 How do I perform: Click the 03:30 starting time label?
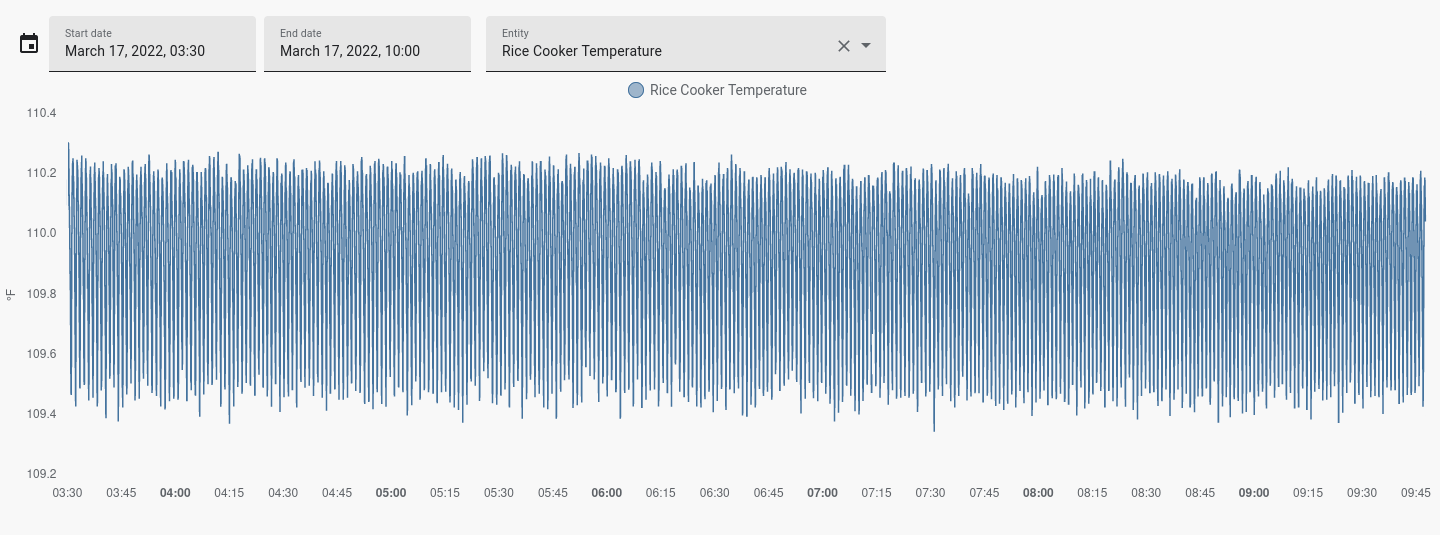click(67, 493)
